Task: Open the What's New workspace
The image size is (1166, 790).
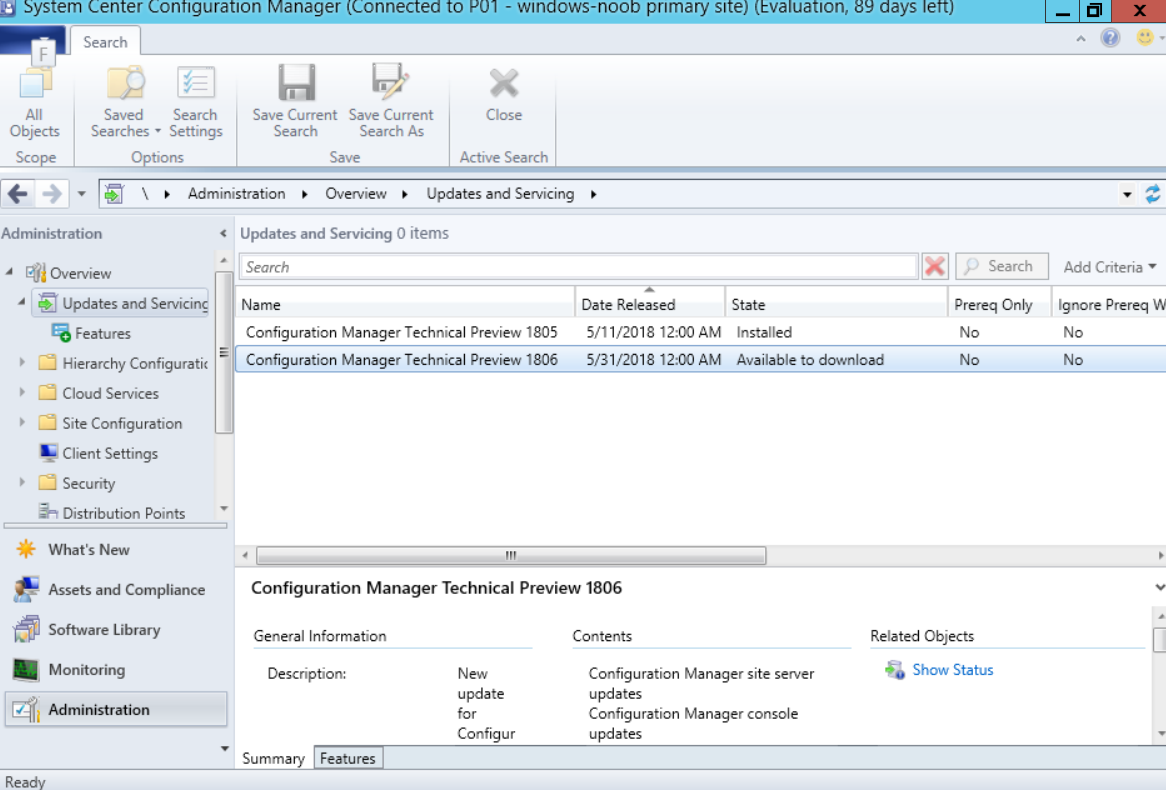Action: [x=88, y=550]
